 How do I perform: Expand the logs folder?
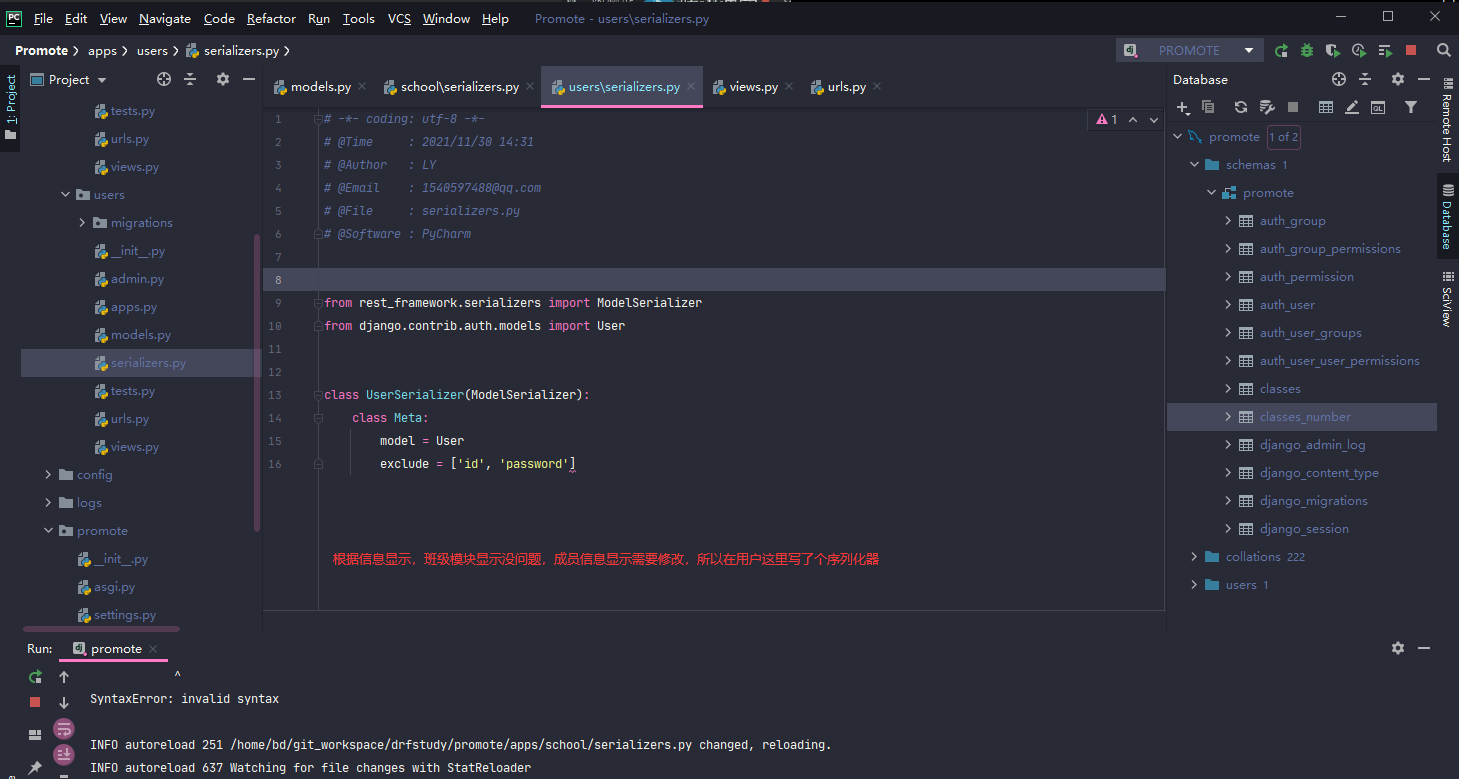pyautogui.click(x=48, y=503)
